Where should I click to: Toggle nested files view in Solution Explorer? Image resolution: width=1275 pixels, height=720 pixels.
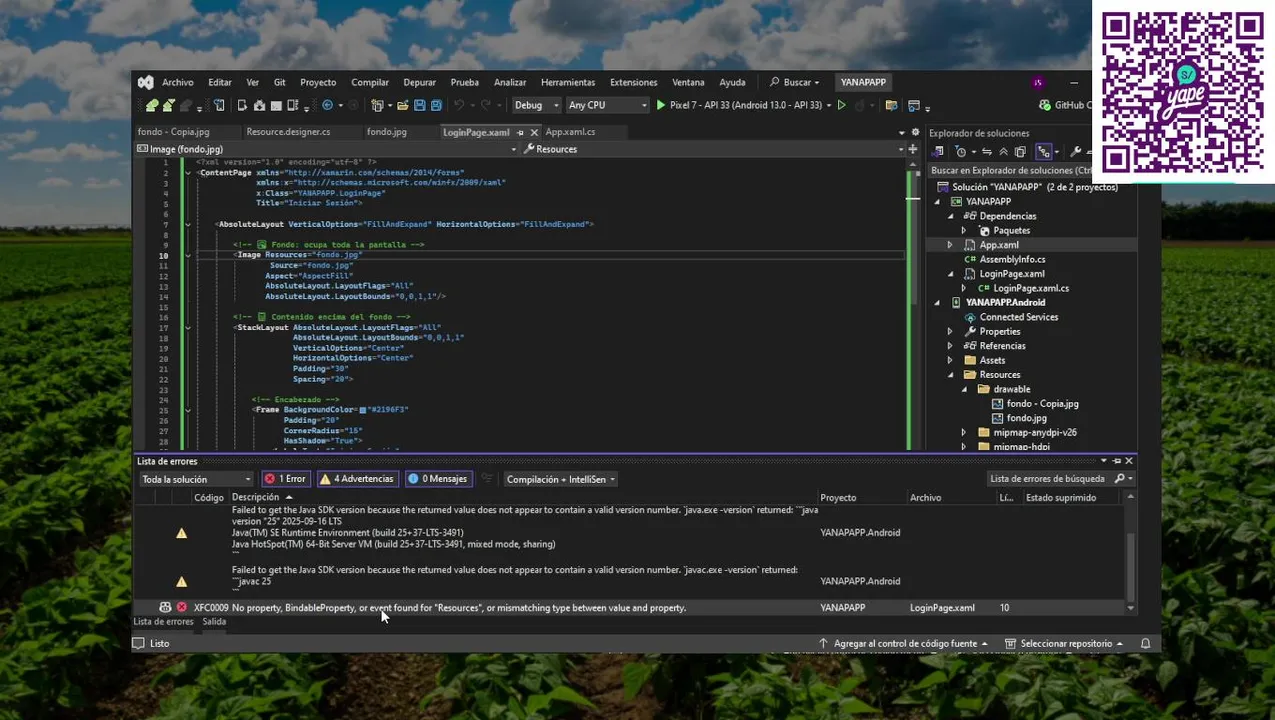click(1044, 152)
